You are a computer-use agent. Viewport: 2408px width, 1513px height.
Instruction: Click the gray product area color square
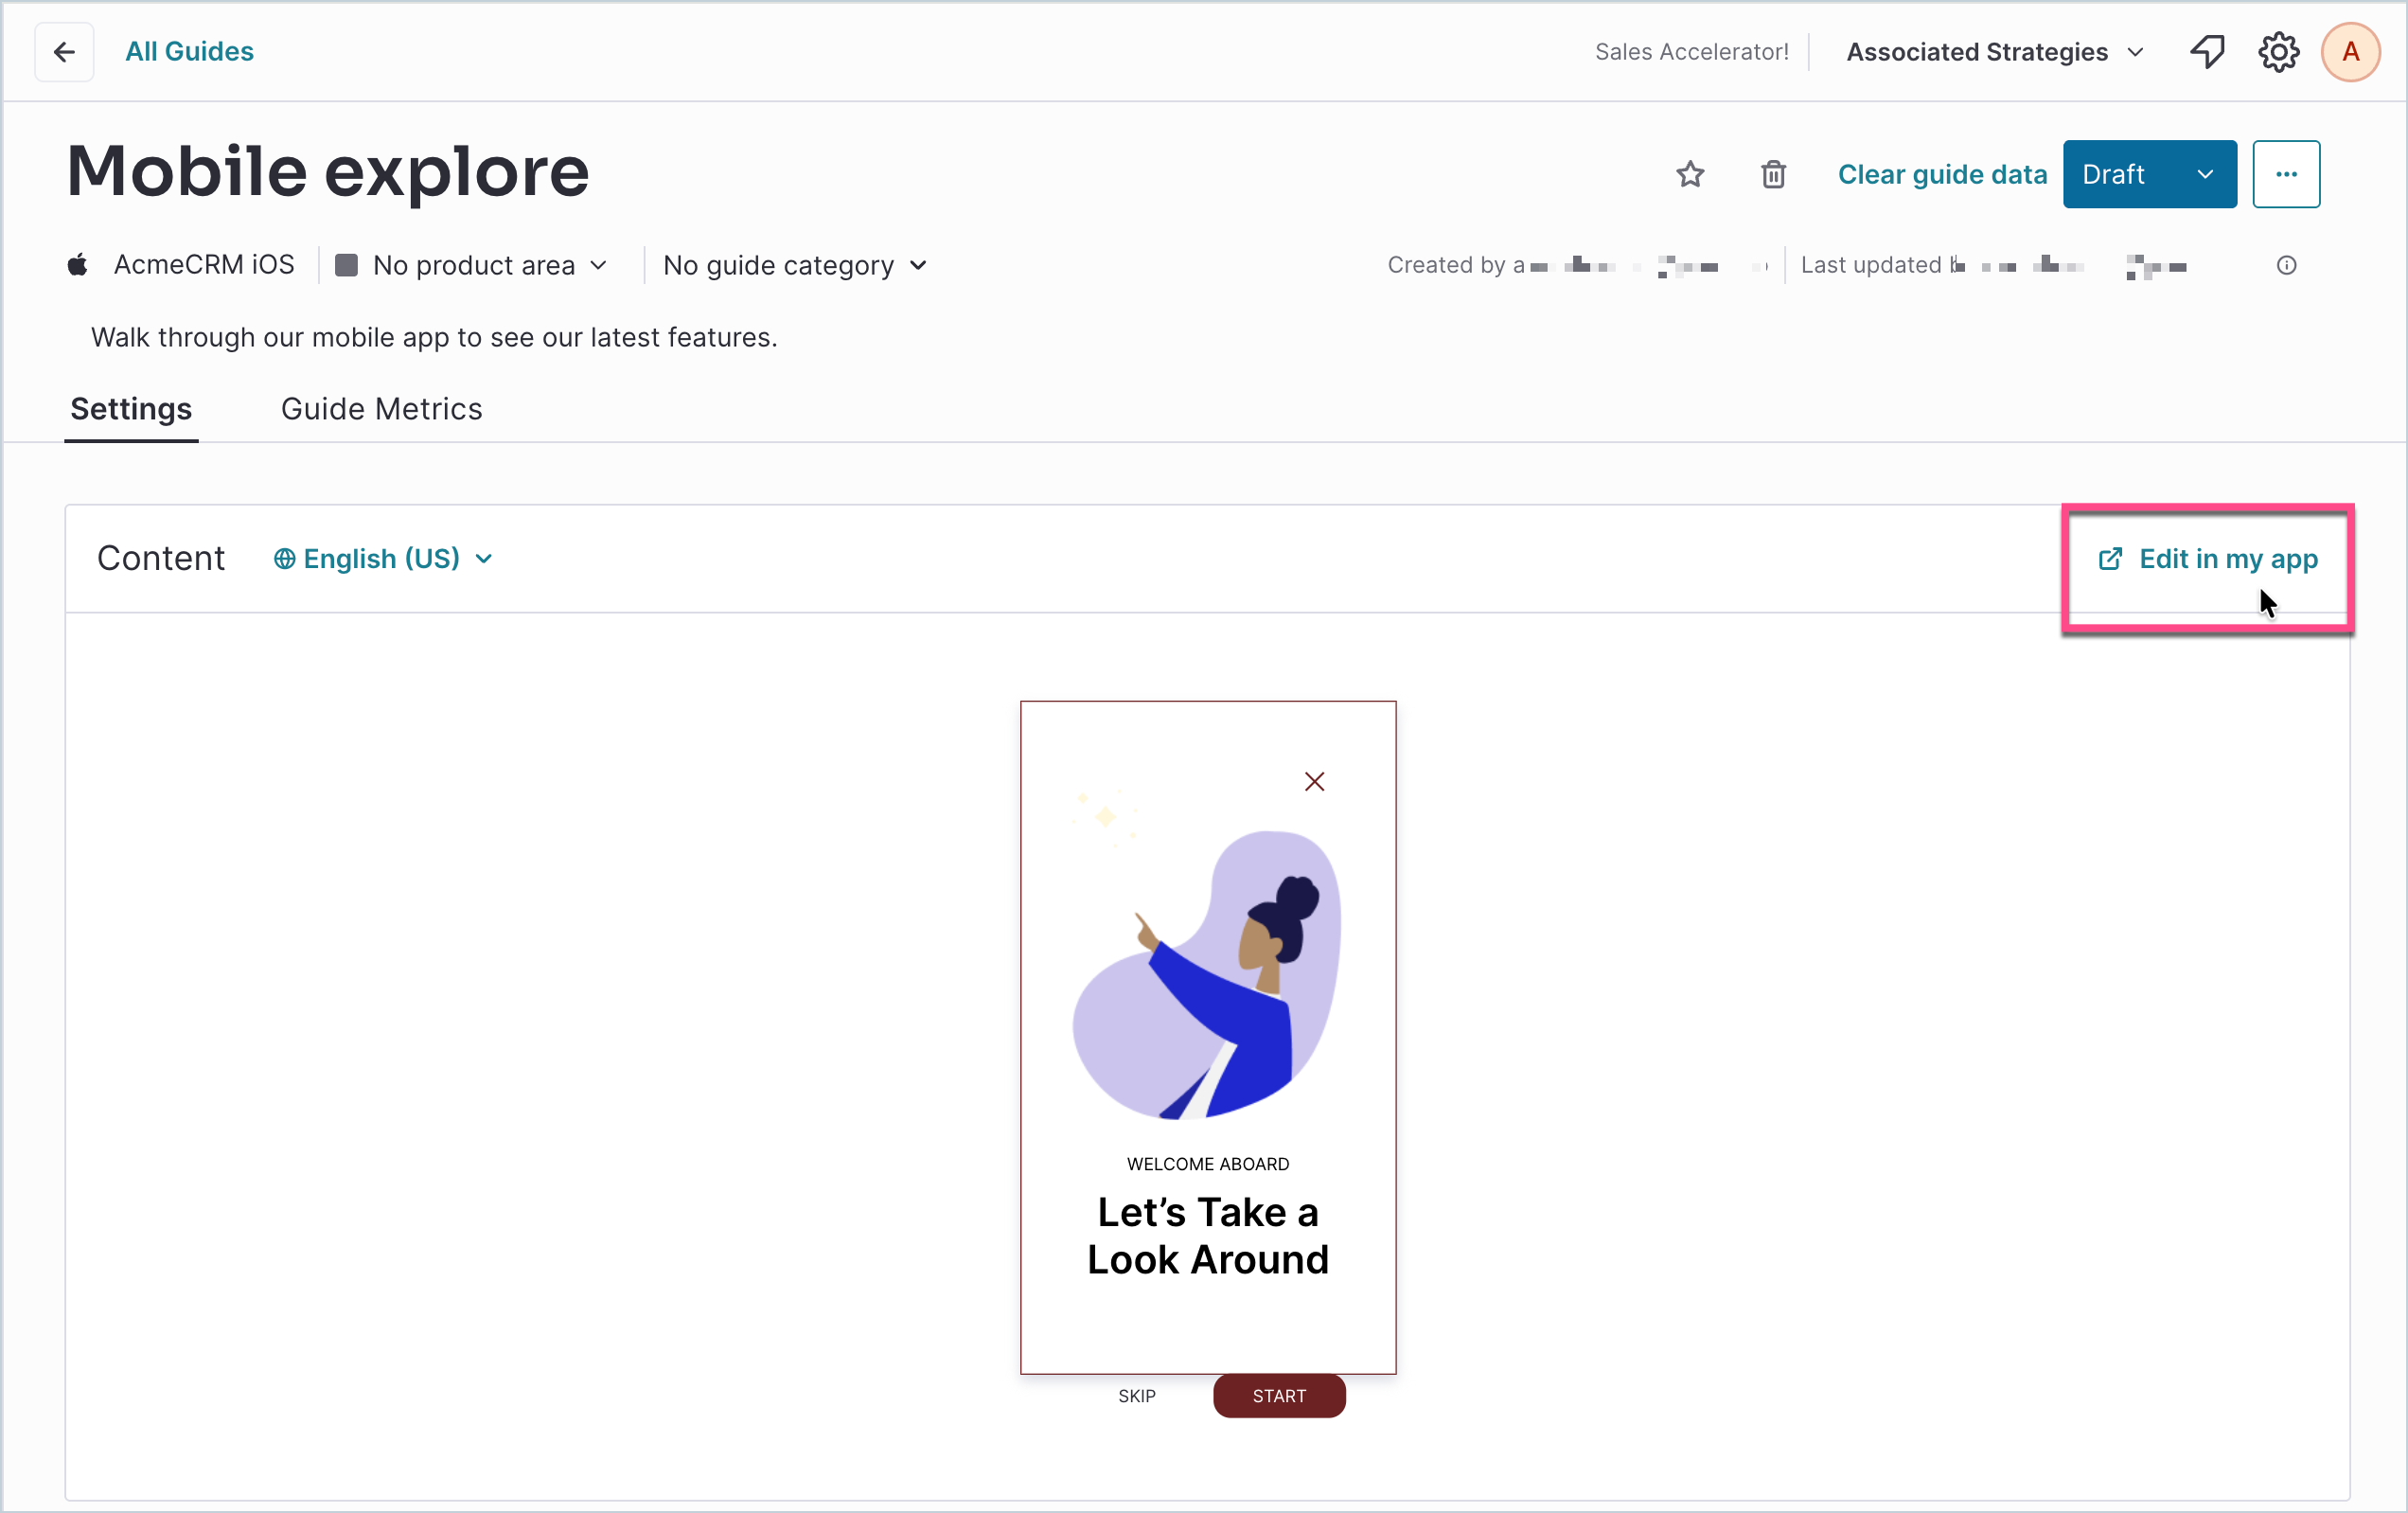click(346, 265)
